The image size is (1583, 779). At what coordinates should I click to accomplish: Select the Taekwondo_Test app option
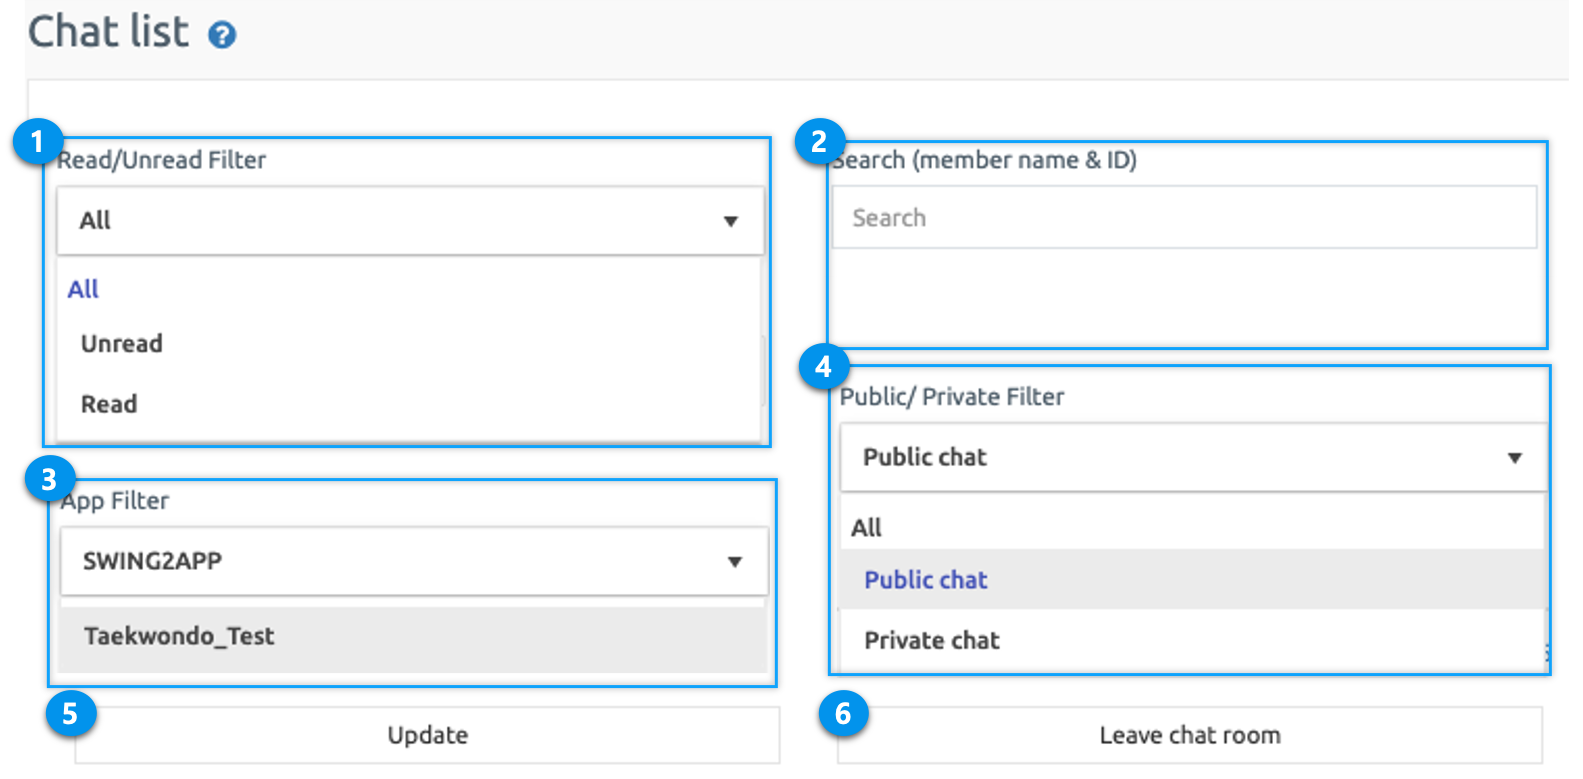180,637
